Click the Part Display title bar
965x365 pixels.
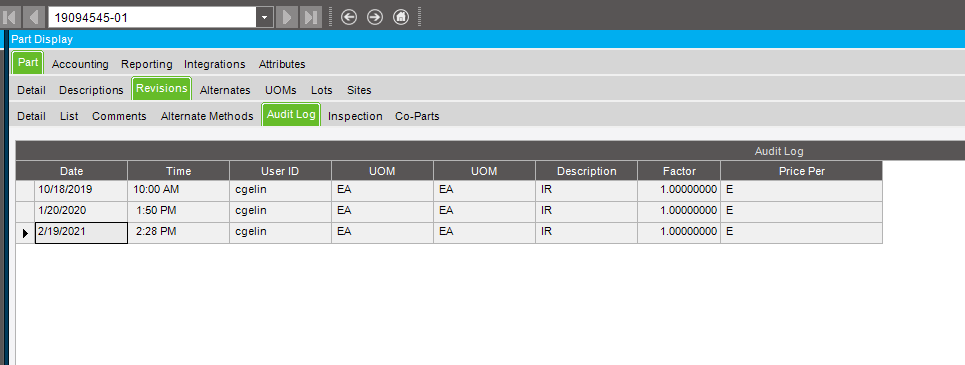(487, 39)
